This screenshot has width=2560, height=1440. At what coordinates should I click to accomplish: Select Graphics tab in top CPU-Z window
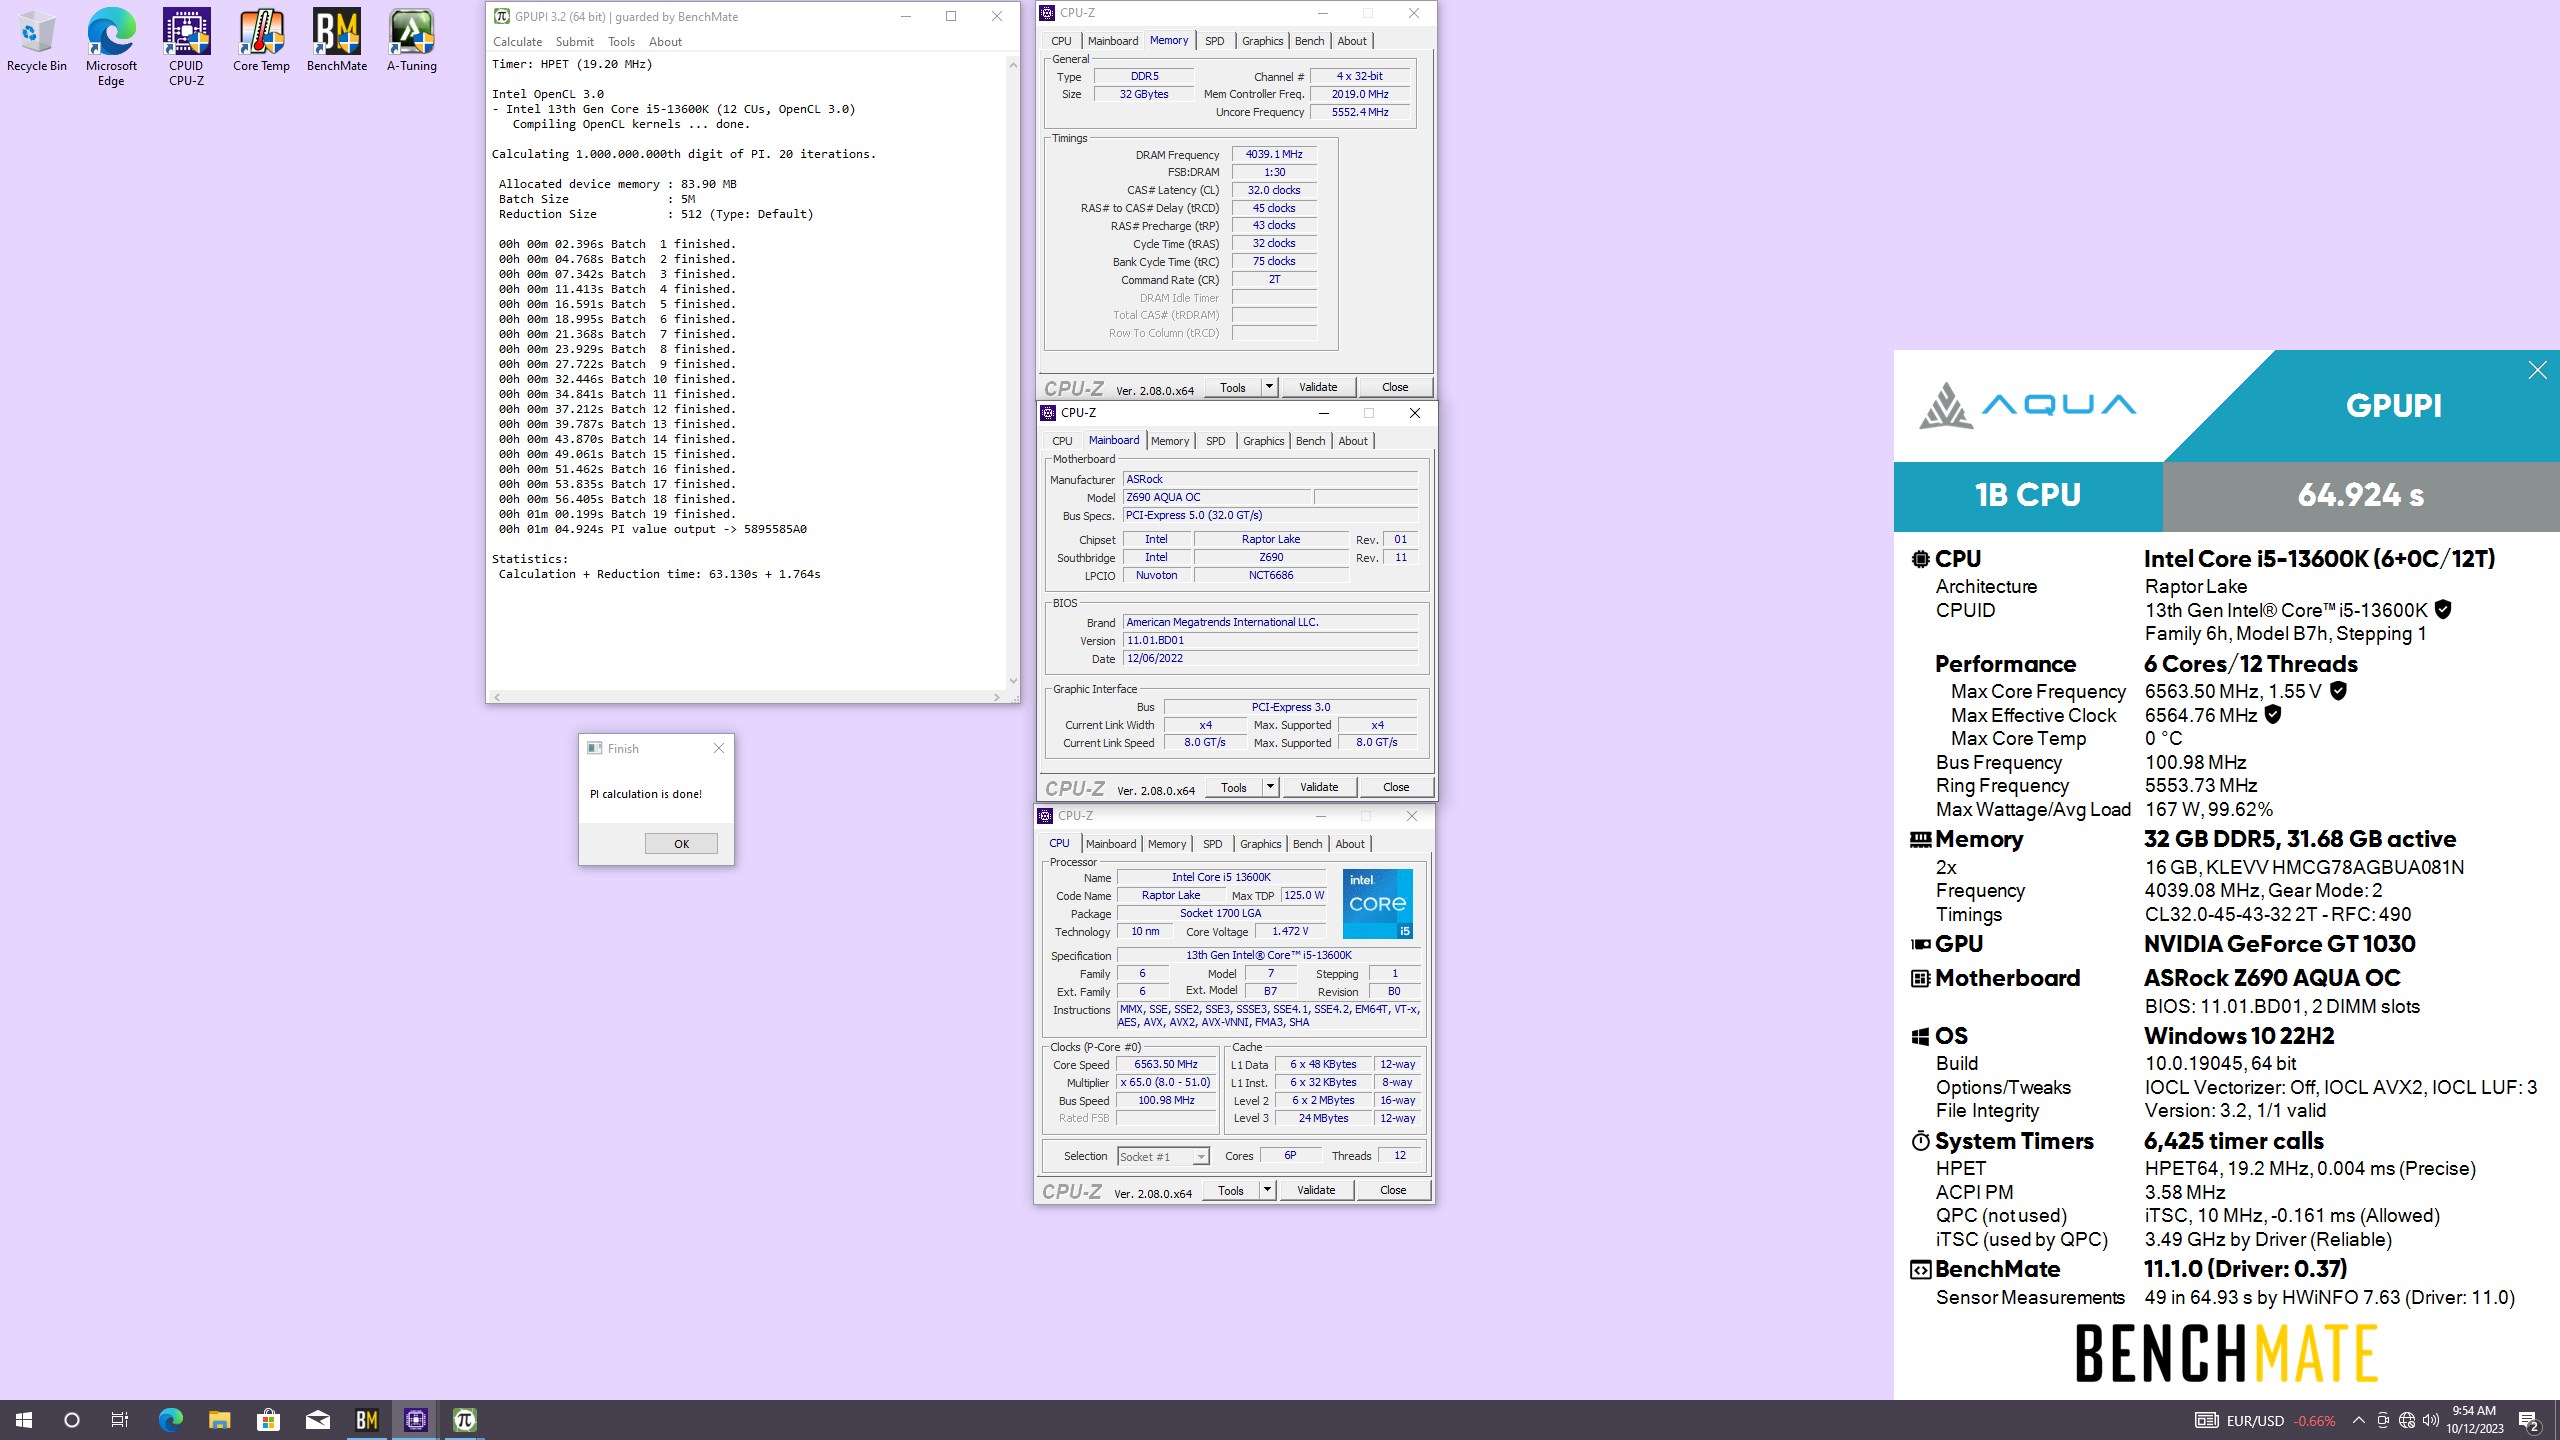(1262, 41)
